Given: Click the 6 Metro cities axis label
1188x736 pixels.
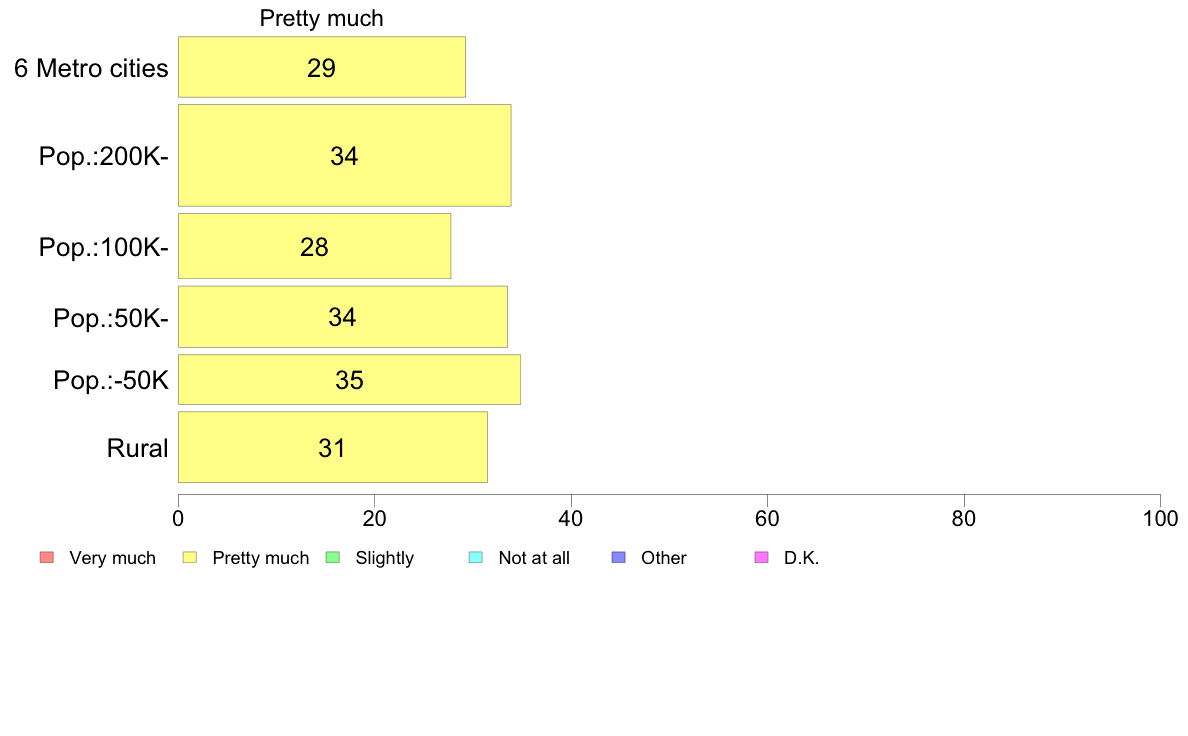Looking at the screenshot, I should [91, 68].
